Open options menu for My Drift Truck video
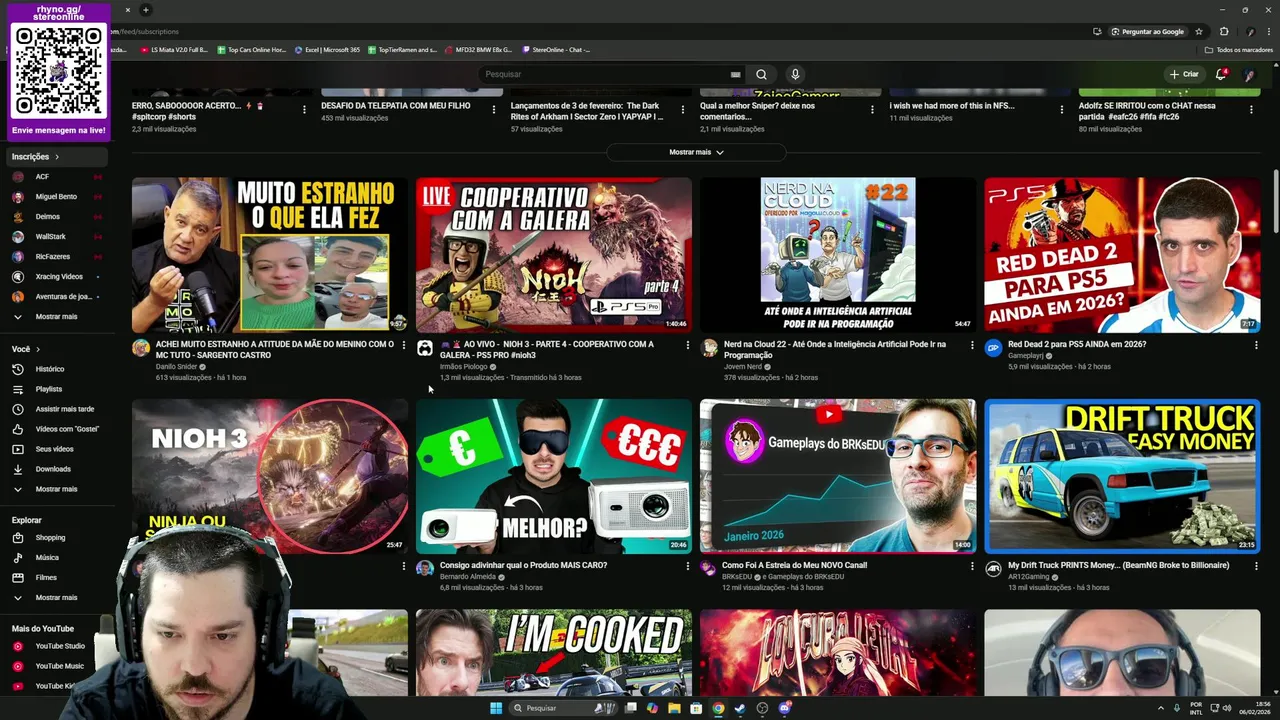Viewport: 1280px width, 720px height. click(1256, 566)
